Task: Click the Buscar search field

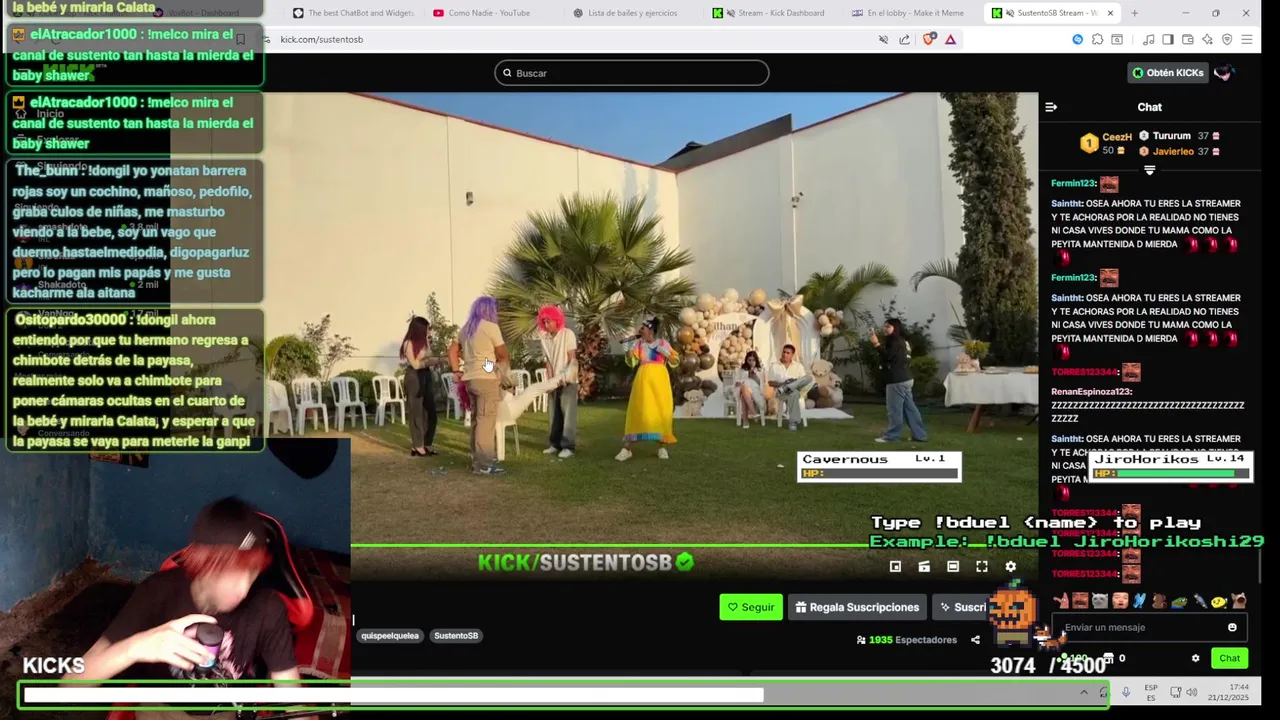Action: tap(632, 73)
